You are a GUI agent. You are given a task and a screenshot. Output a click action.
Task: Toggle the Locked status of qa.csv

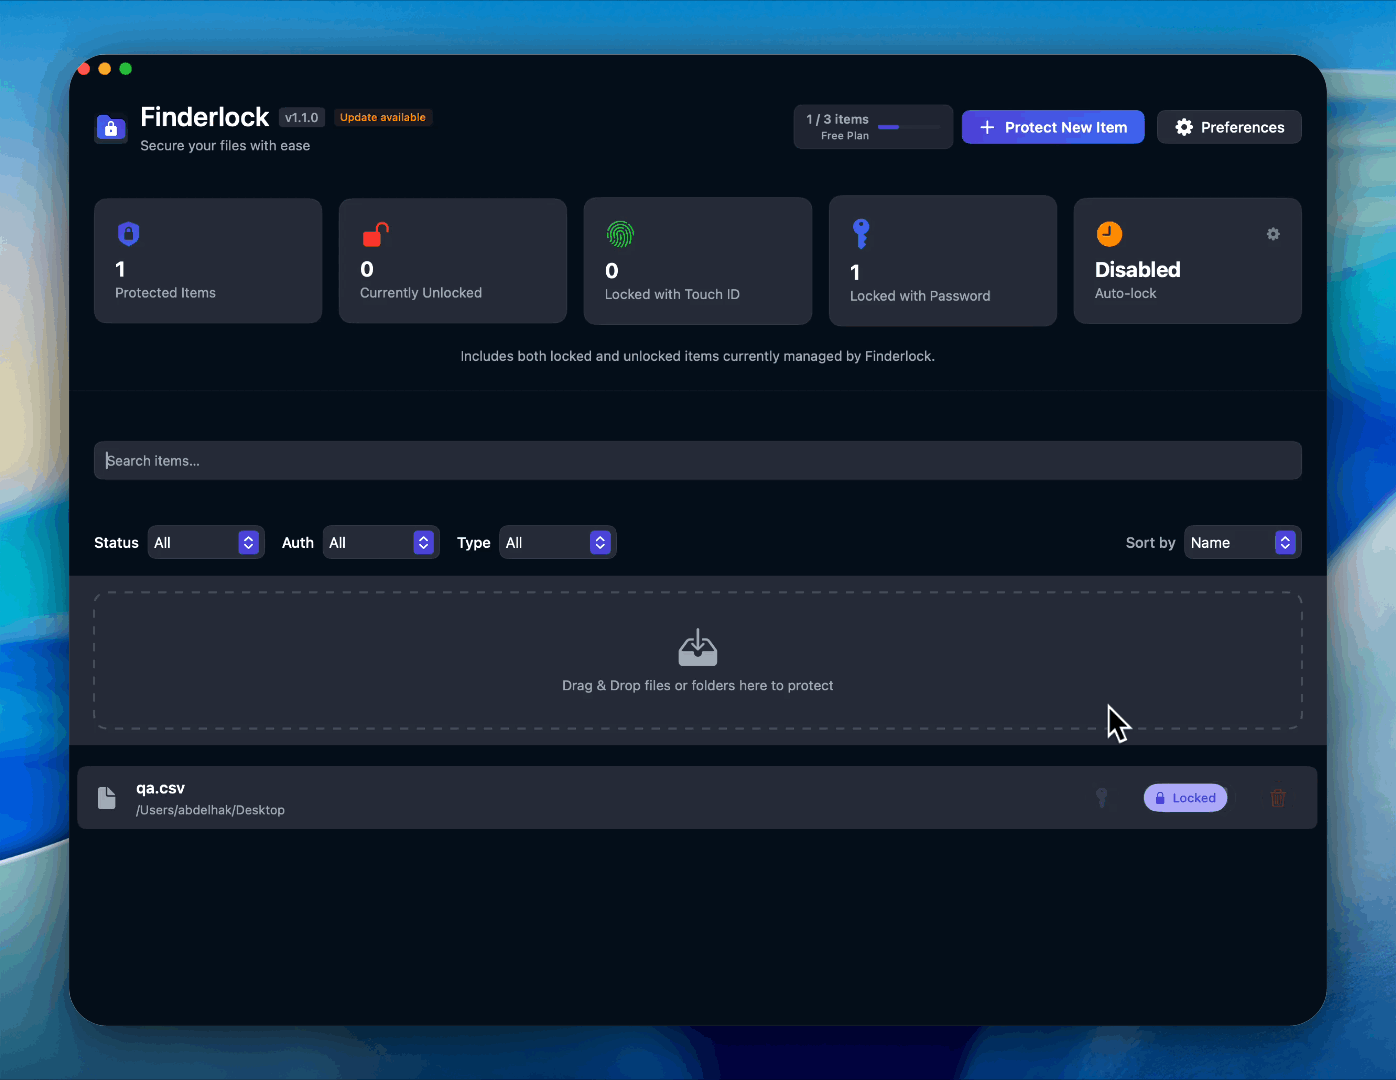pyautogui.click(x=1186, y=798)
